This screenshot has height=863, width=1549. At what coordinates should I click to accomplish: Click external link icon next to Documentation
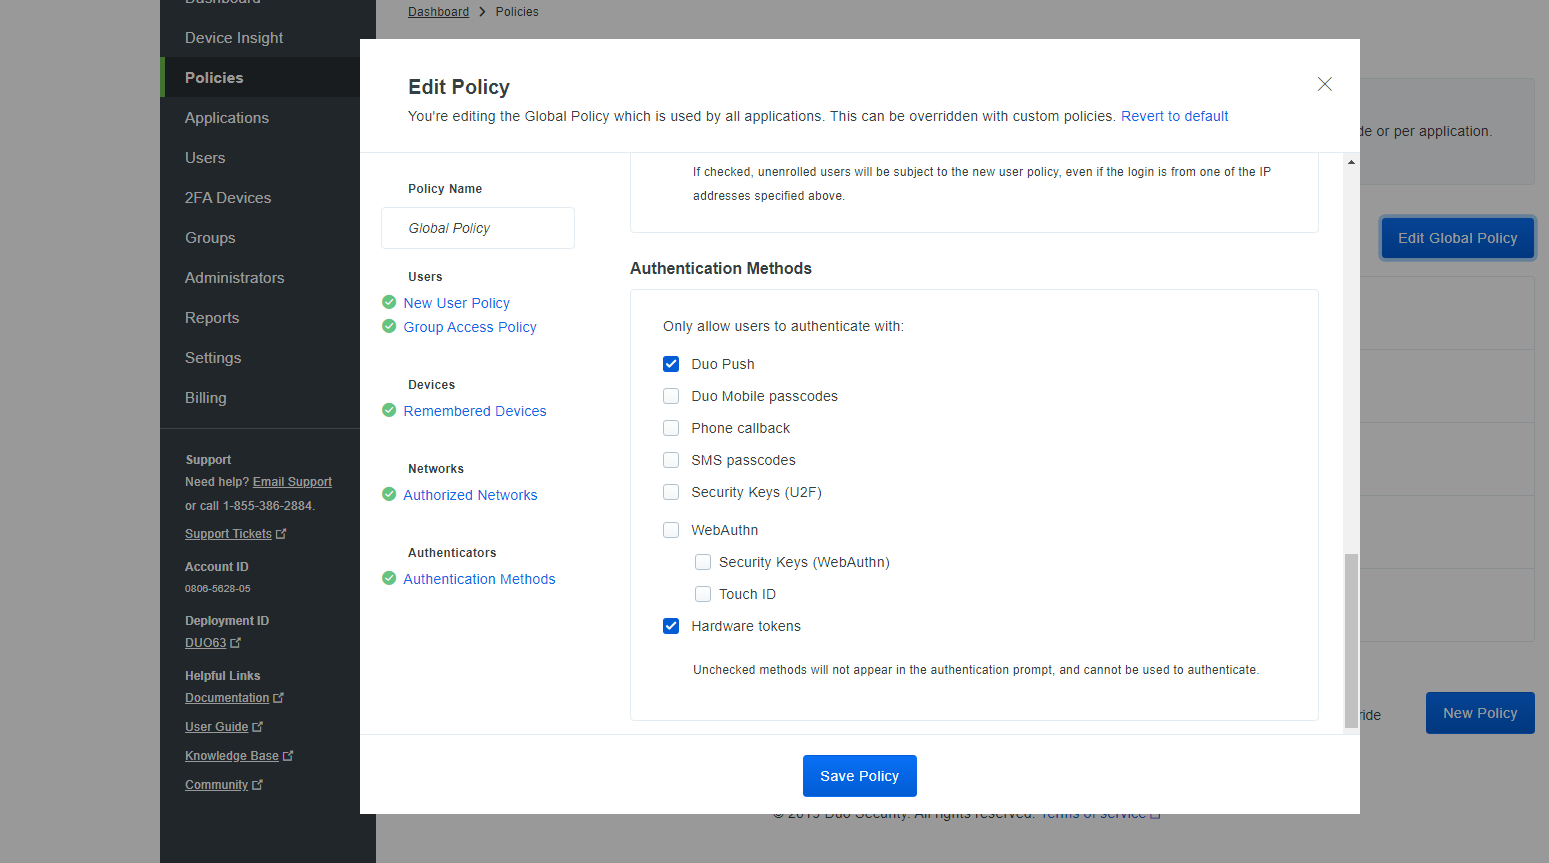point(278,698)
